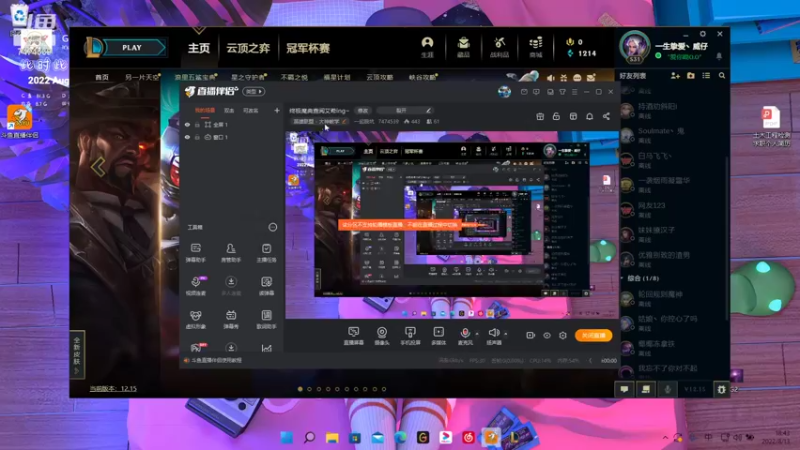Select friend Soulmate丶鬼 in friends list
Screen dimensions: 800x450
point(671,135)
